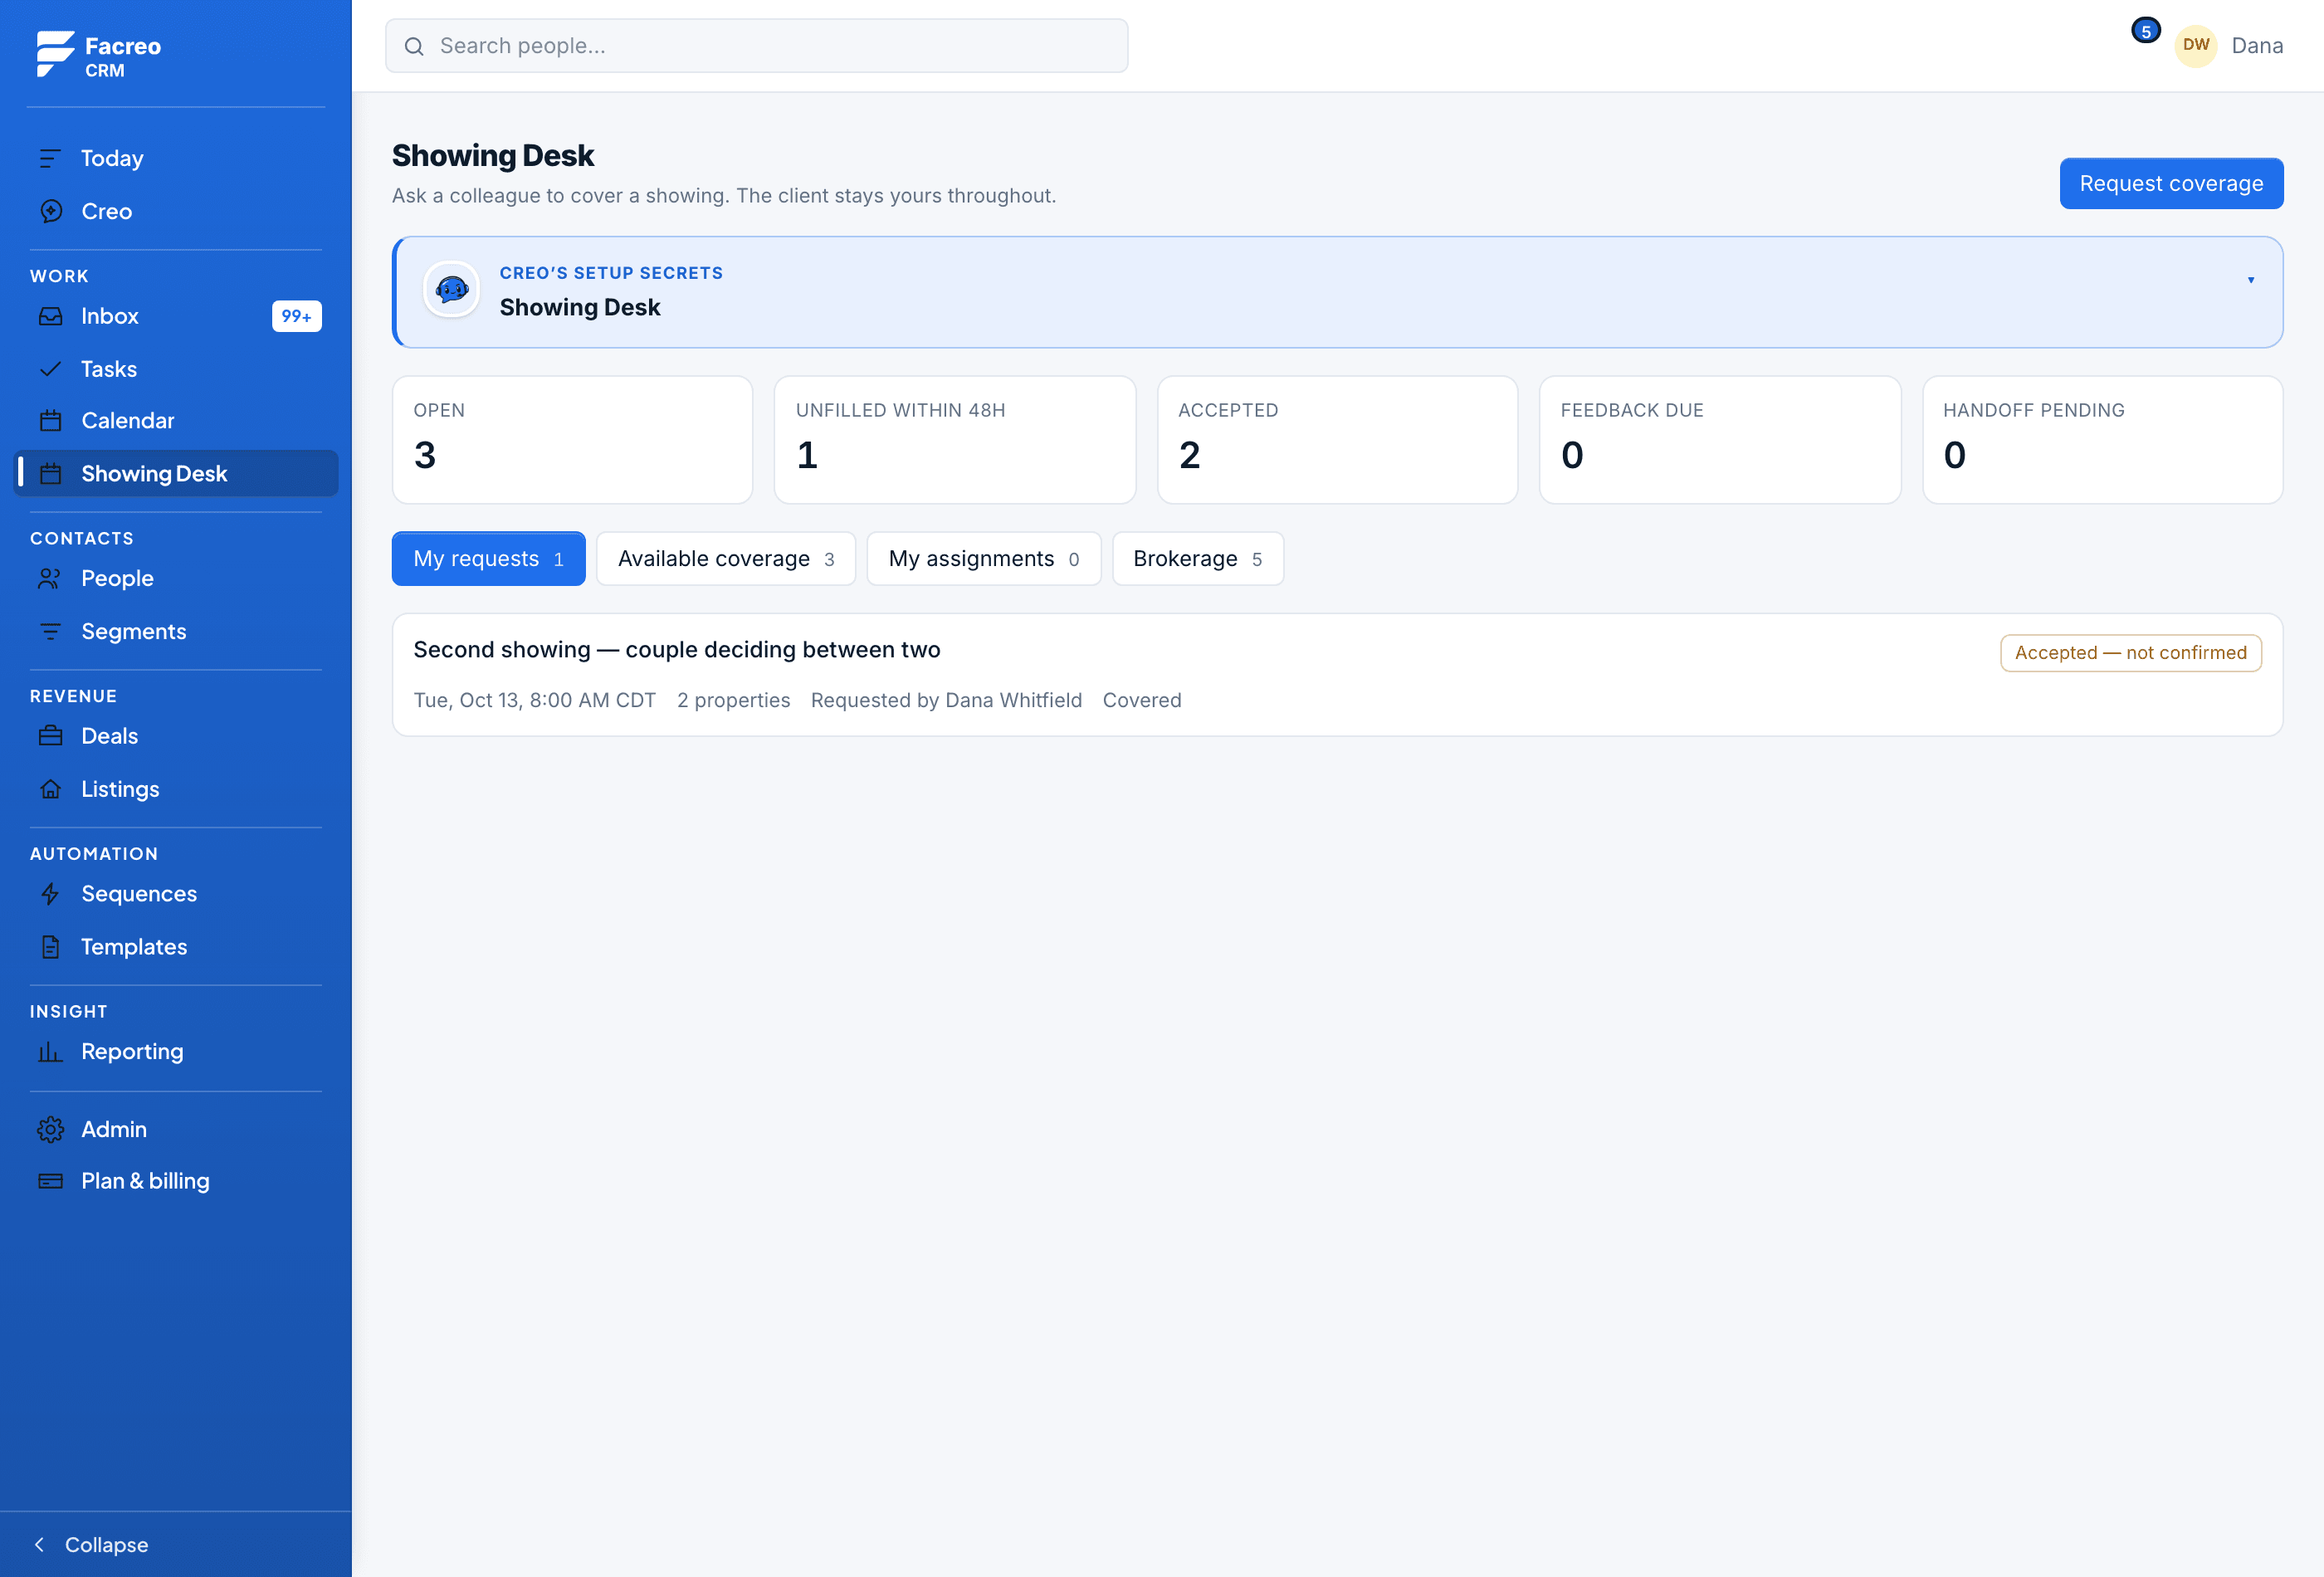Click 'Requested by Dana Whitfield' text
2324x1577 pixels.
coord(946,701)
